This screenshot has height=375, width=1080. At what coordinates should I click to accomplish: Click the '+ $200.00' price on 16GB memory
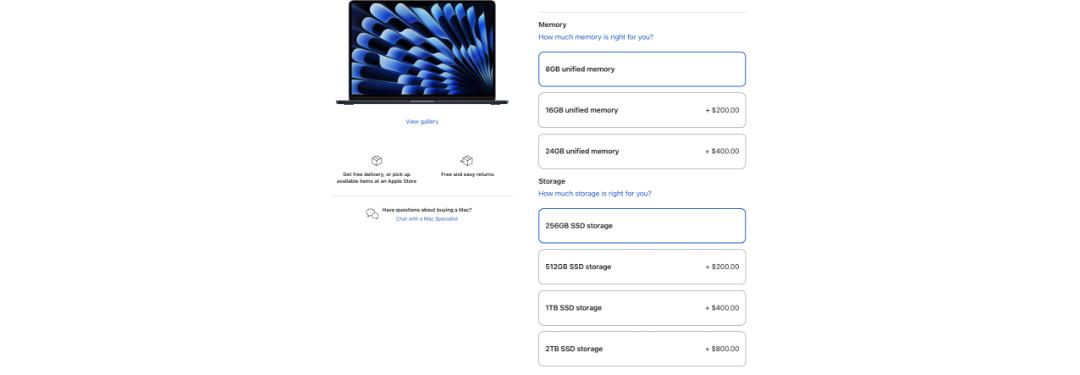pos(722,110)
